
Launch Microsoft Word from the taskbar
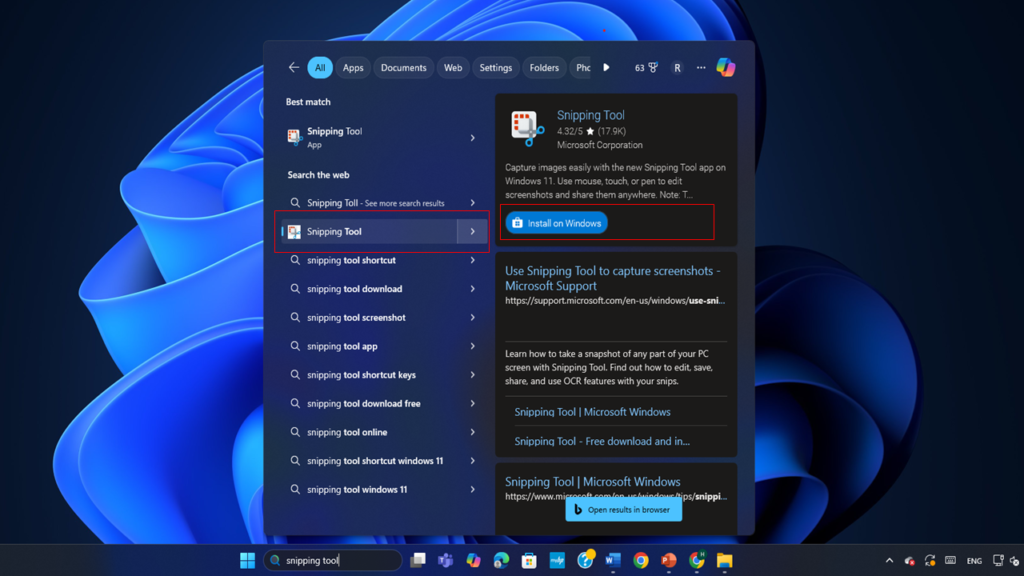click(613, 560)
